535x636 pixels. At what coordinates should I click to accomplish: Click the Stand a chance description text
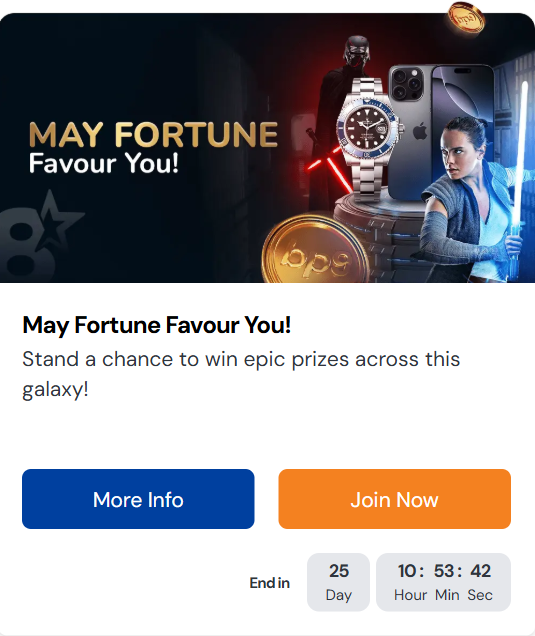point(241,374)
